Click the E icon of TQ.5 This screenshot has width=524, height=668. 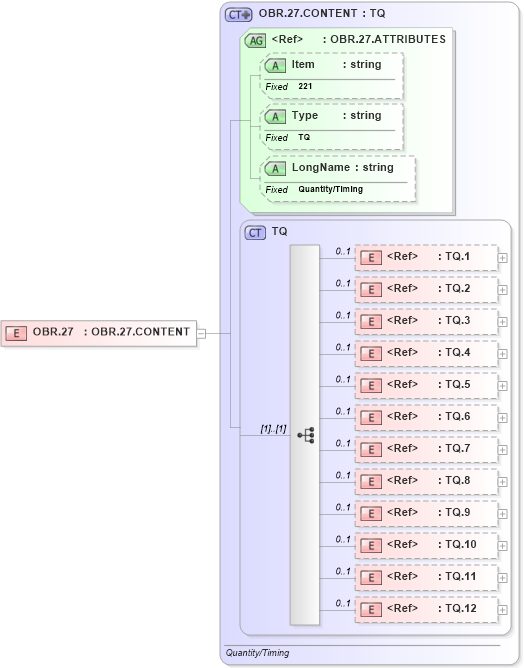pyautogui.click(x=371, y=386)
